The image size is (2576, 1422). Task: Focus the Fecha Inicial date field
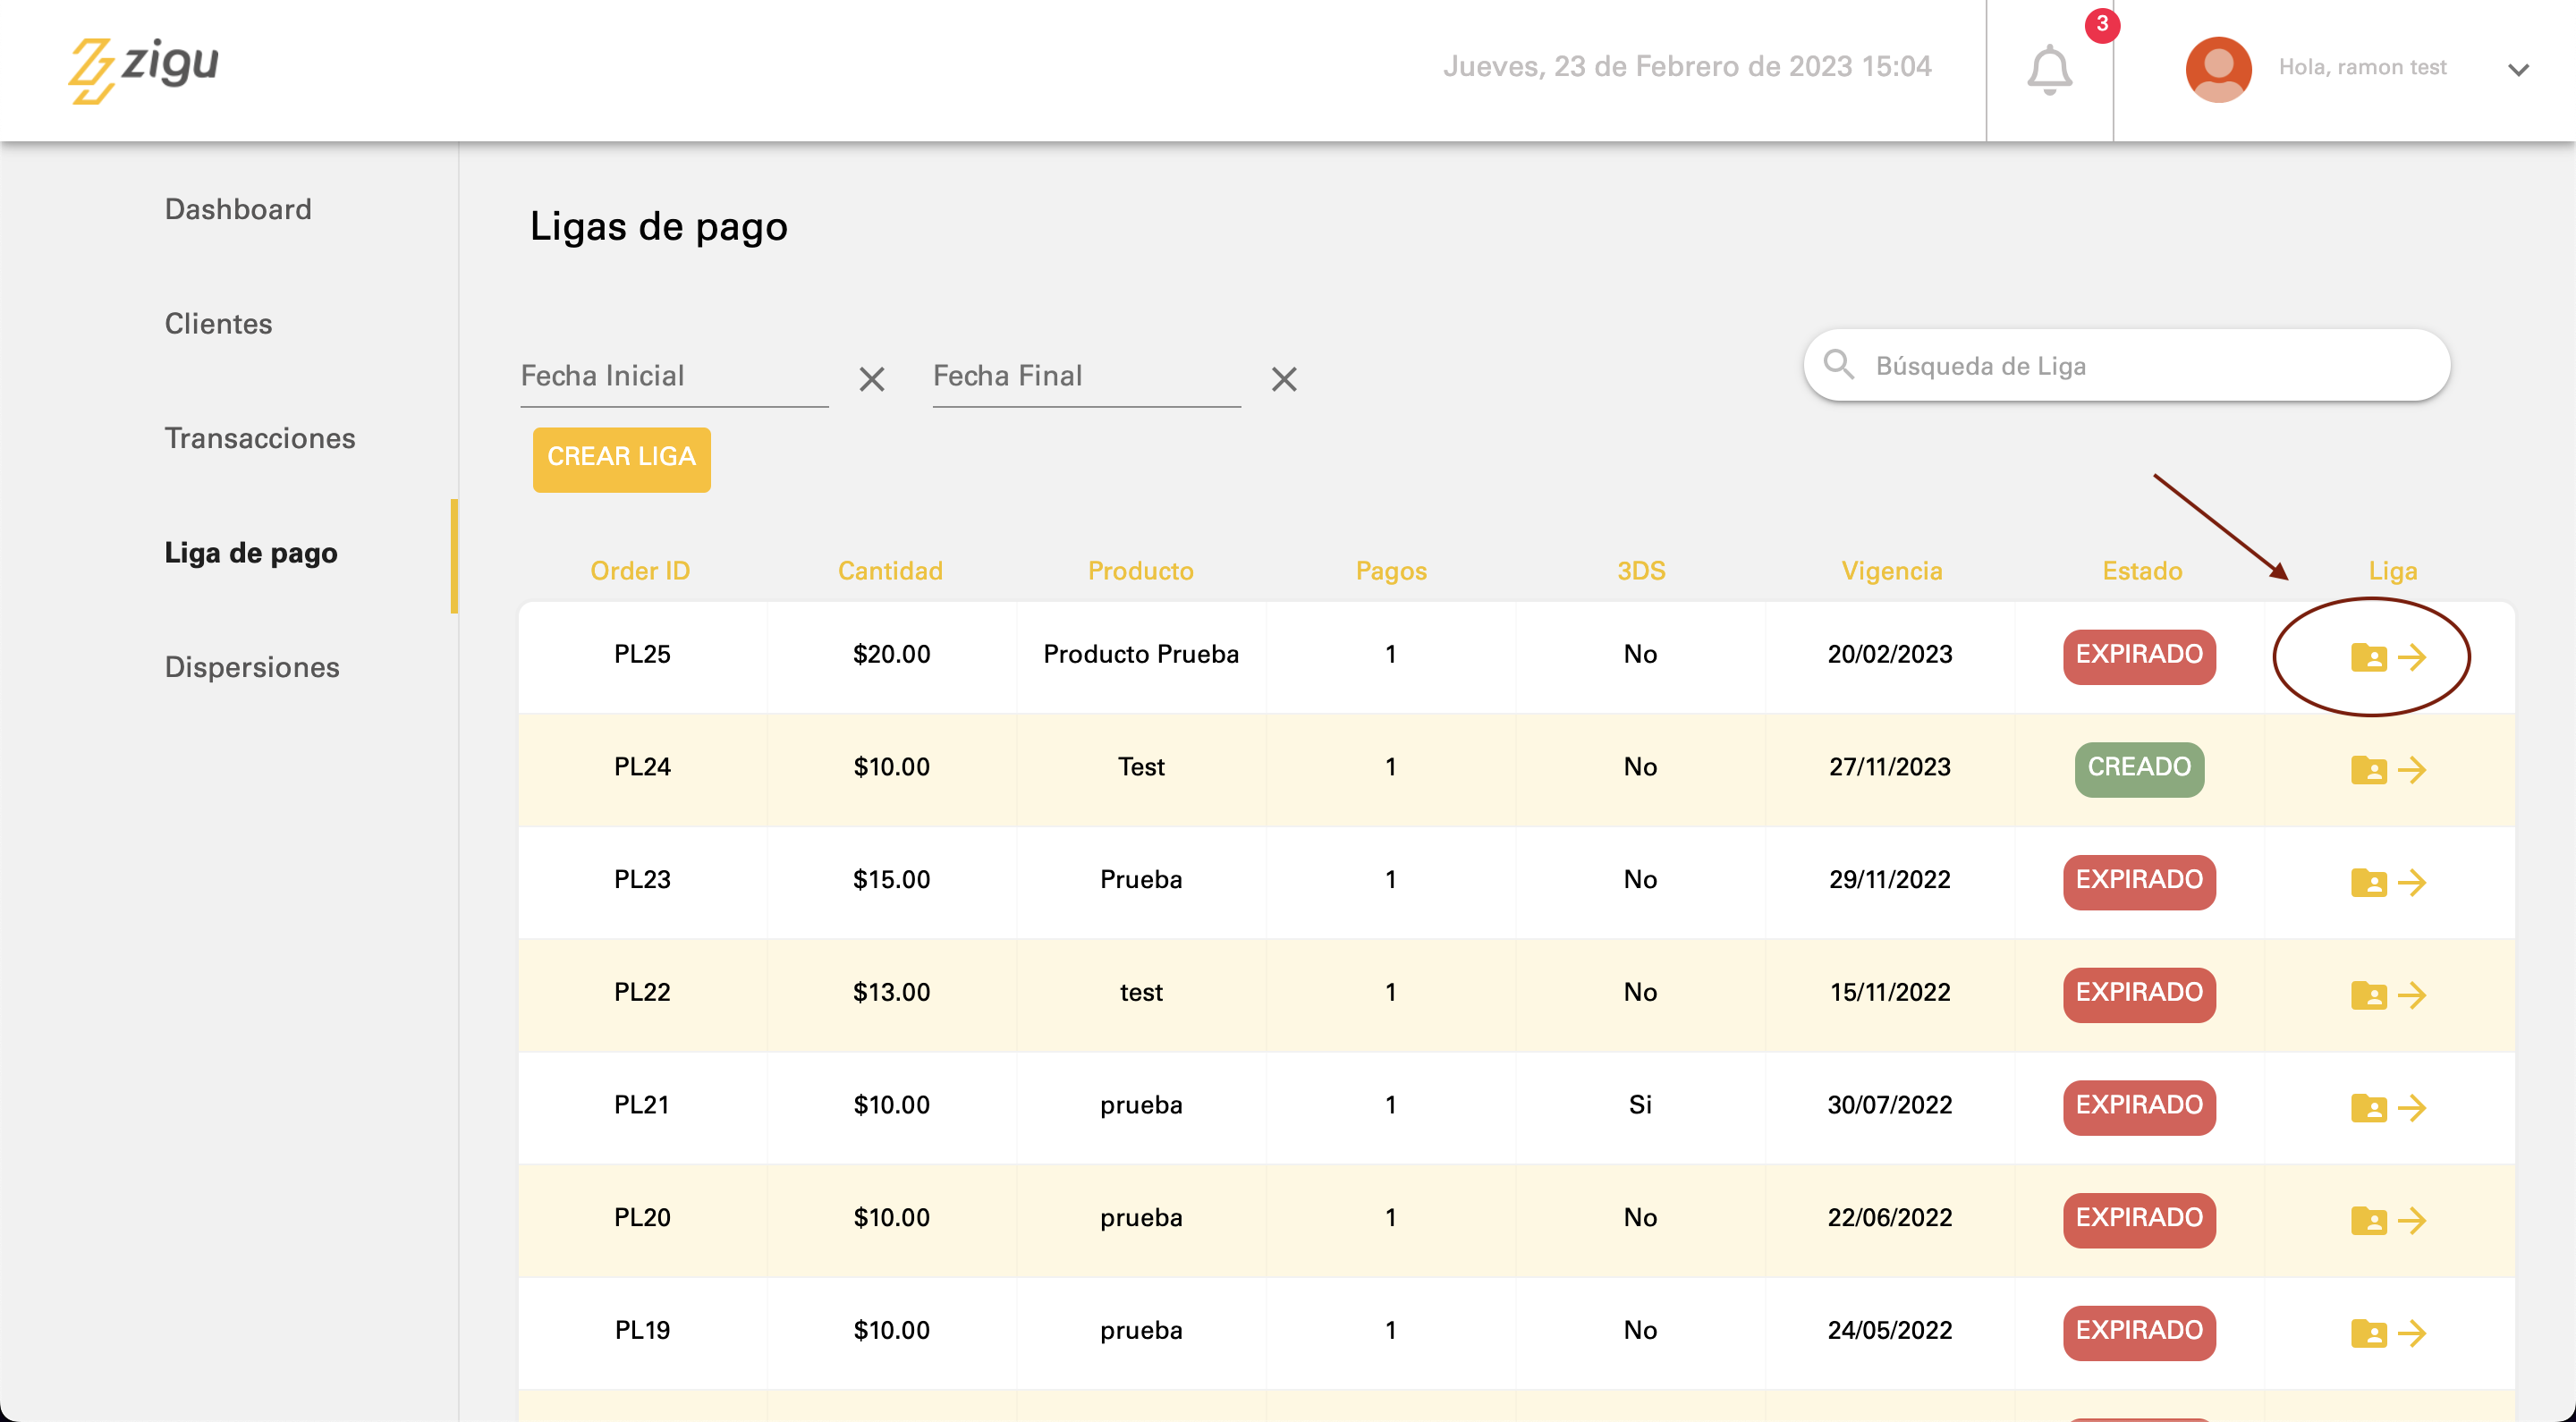[674, 377]
